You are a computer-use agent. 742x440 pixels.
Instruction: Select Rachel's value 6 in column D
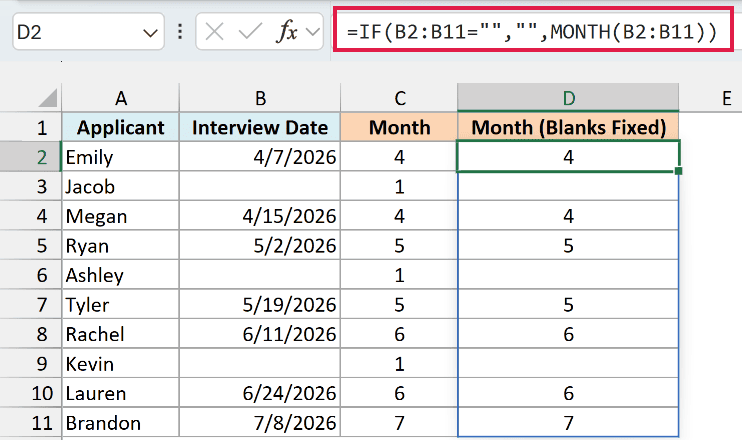coord(568,334)
